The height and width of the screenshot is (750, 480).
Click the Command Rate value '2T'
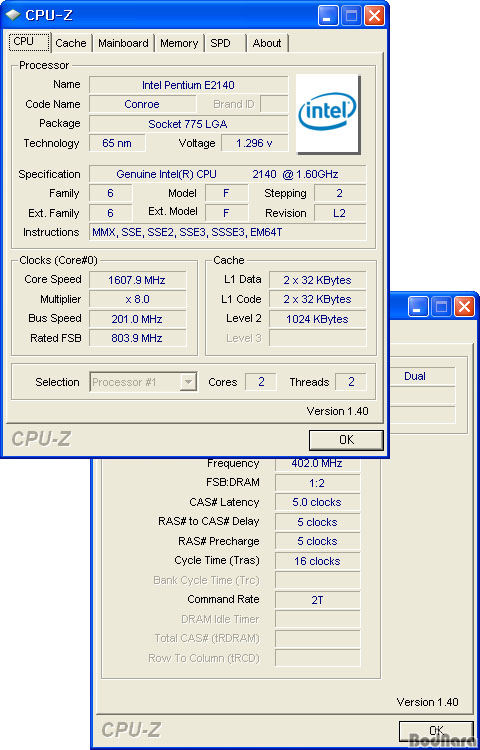317,600
